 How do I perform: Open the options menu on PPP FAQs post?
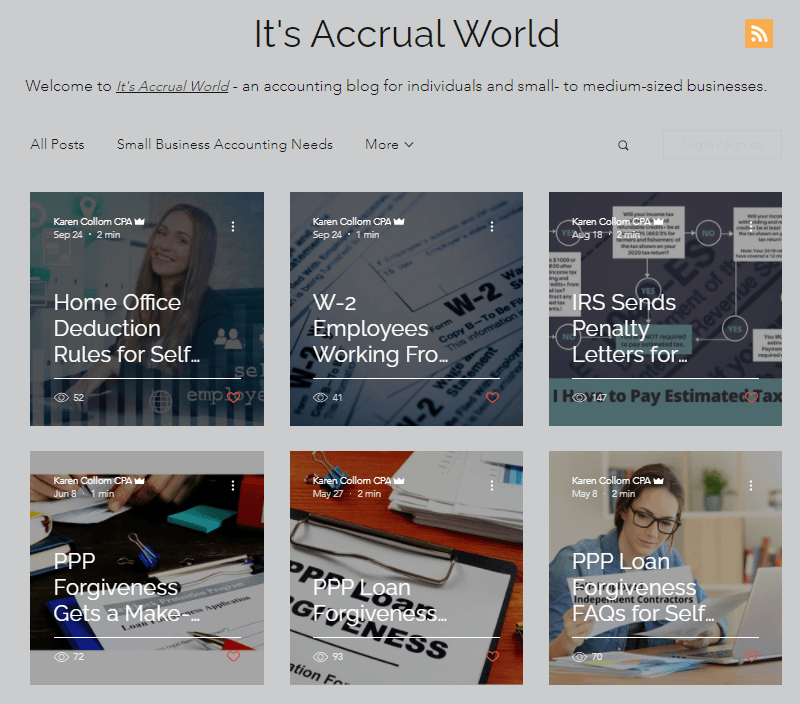[x=751, y=485]
